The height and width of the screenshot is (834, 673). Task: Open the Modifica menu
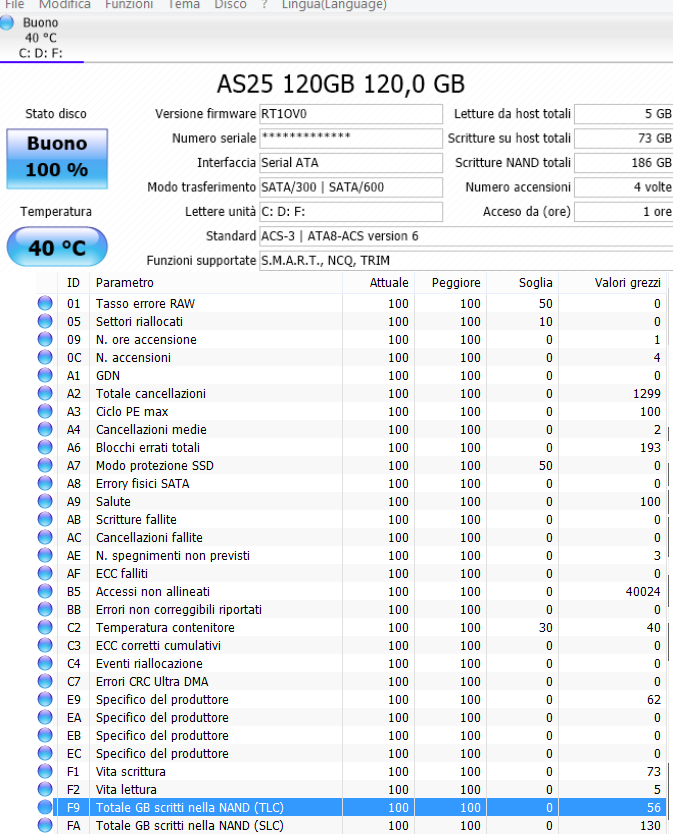65,4
